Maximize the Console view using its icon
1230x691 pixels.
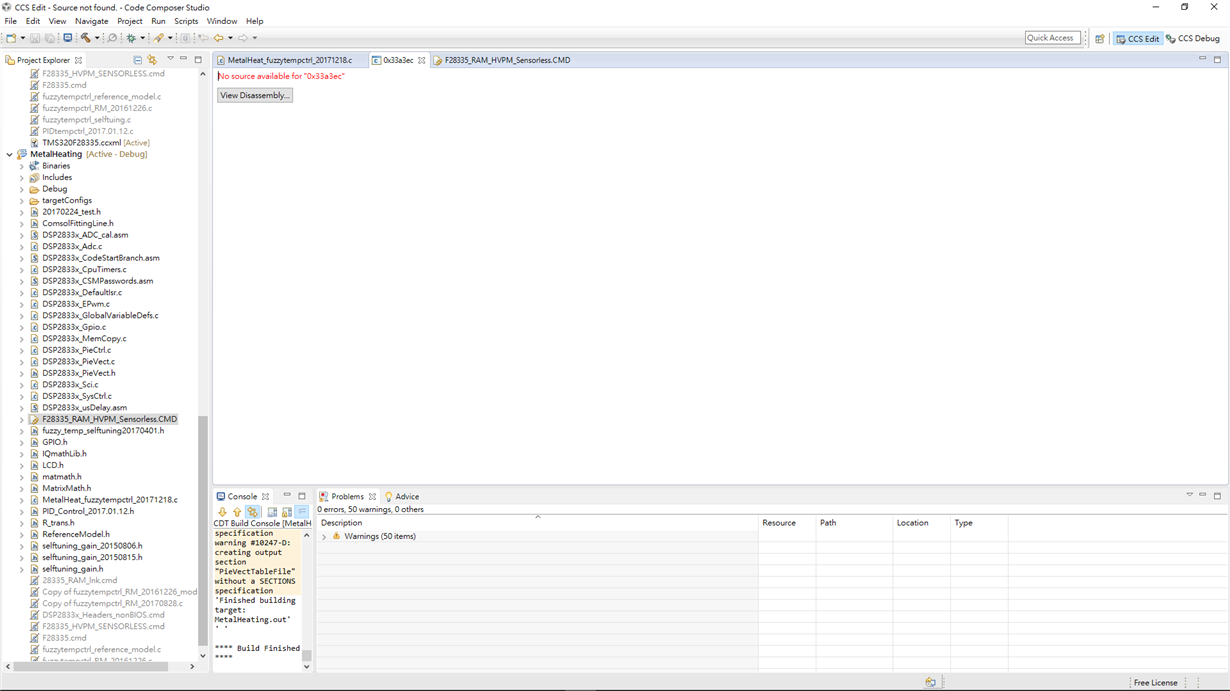point(302,496)
